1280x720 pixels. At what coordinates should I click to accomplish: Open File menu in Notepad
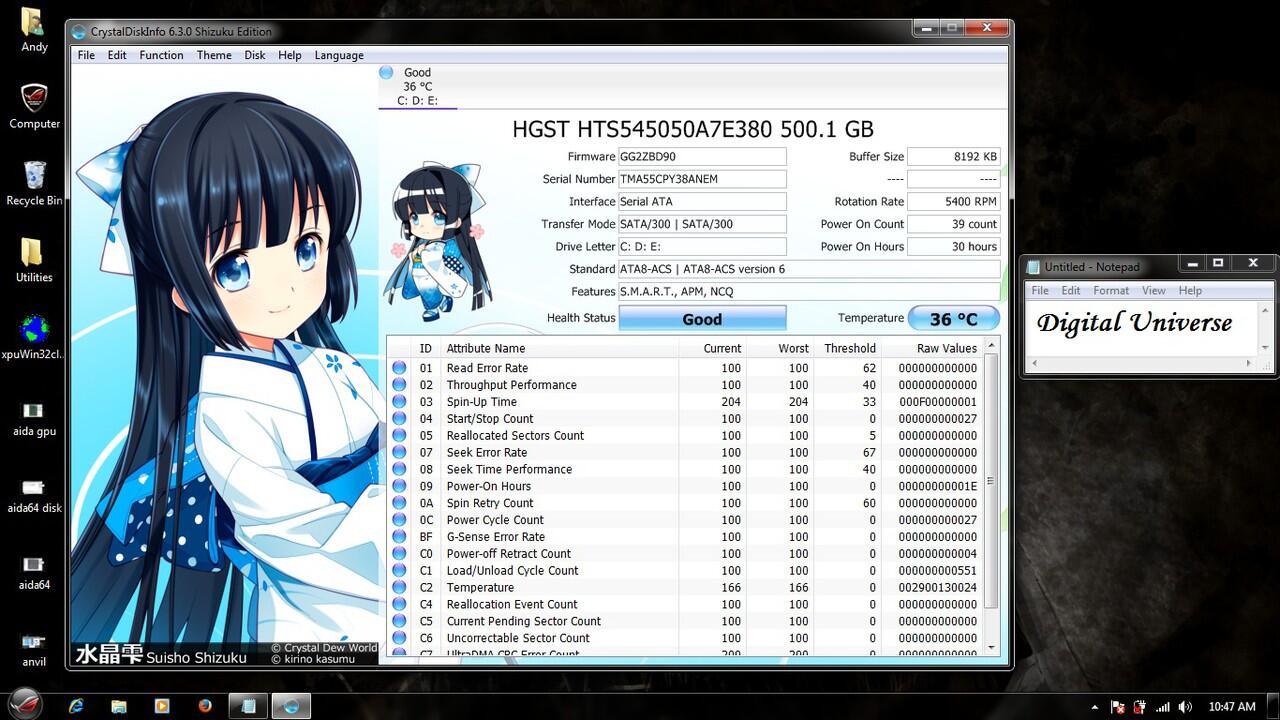coord(1040,290)
